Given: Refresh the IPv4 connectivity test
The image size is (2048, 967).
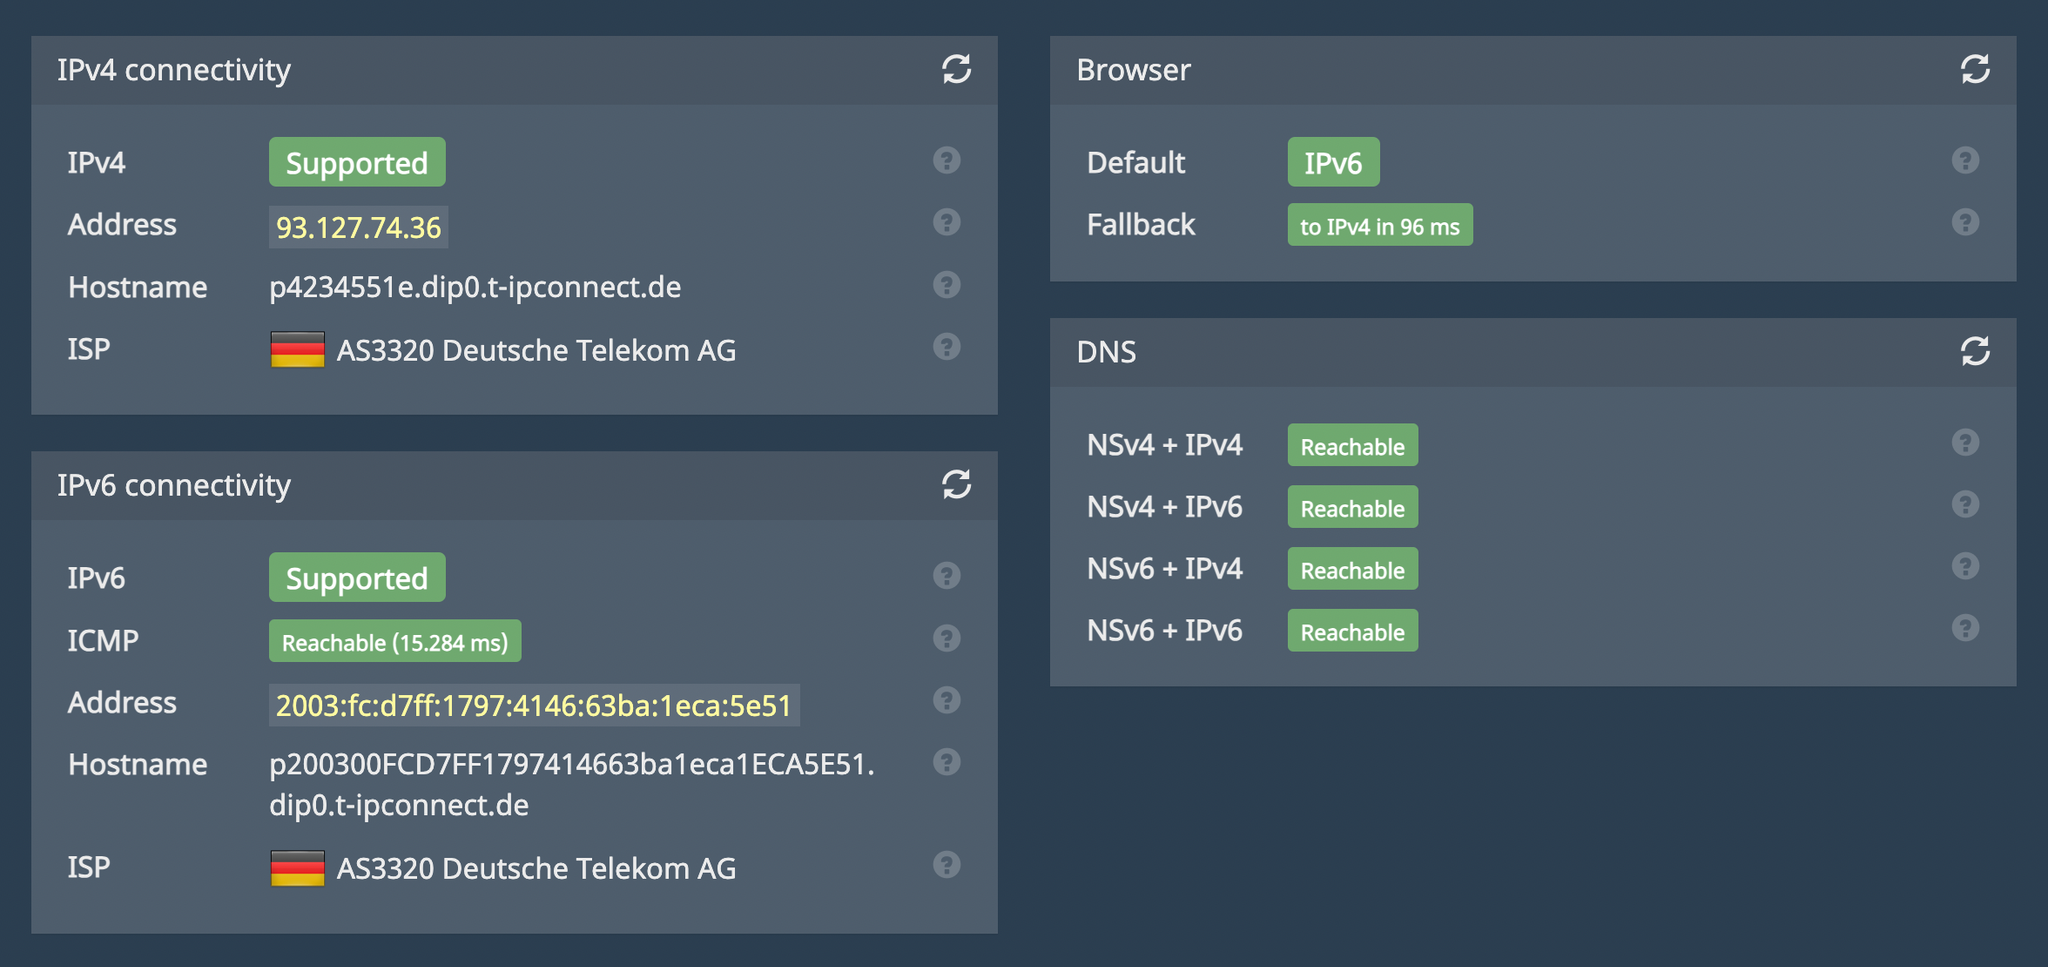Looking at the screenshot, I should [956, 69].
